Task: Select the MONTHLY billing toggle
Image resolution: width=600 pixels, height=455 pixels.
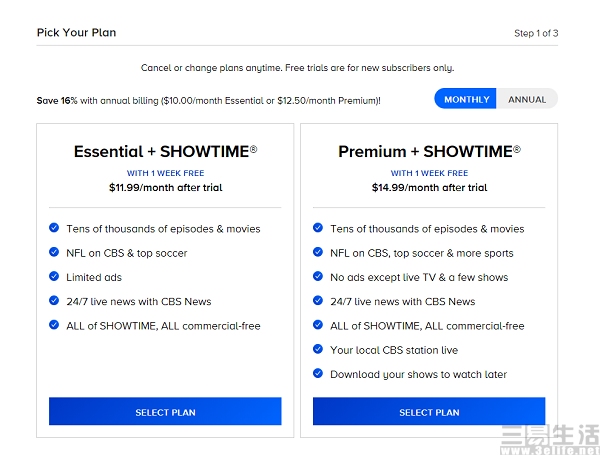Action: click(x=466, y=99)
